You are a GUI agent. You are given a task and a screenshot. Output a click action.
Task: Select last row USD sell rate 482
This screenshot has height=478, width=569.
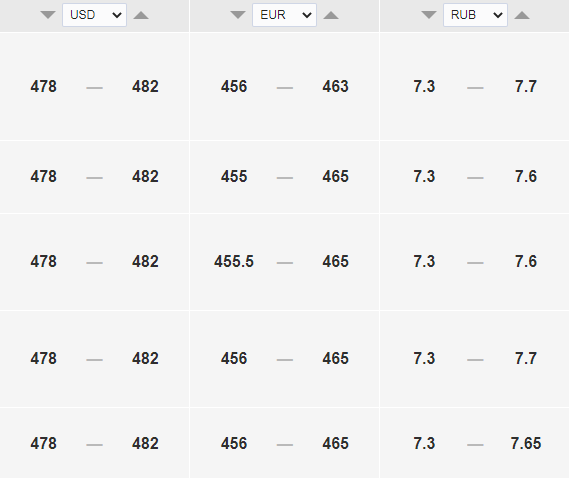point(145,443)
